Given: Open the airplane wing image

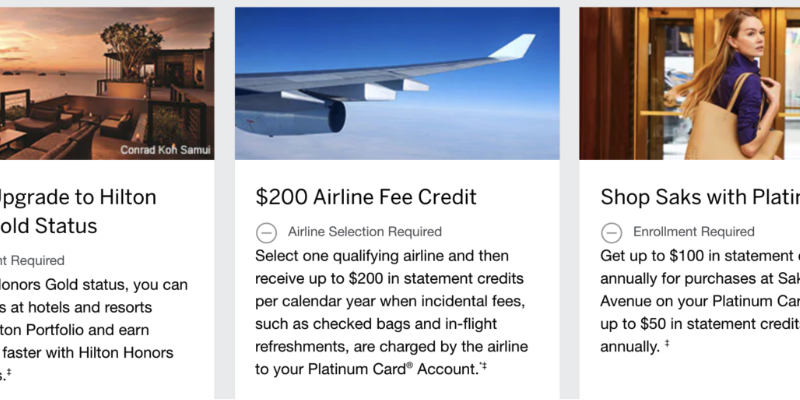Looking at the screenshot, I should coord(397,83).
